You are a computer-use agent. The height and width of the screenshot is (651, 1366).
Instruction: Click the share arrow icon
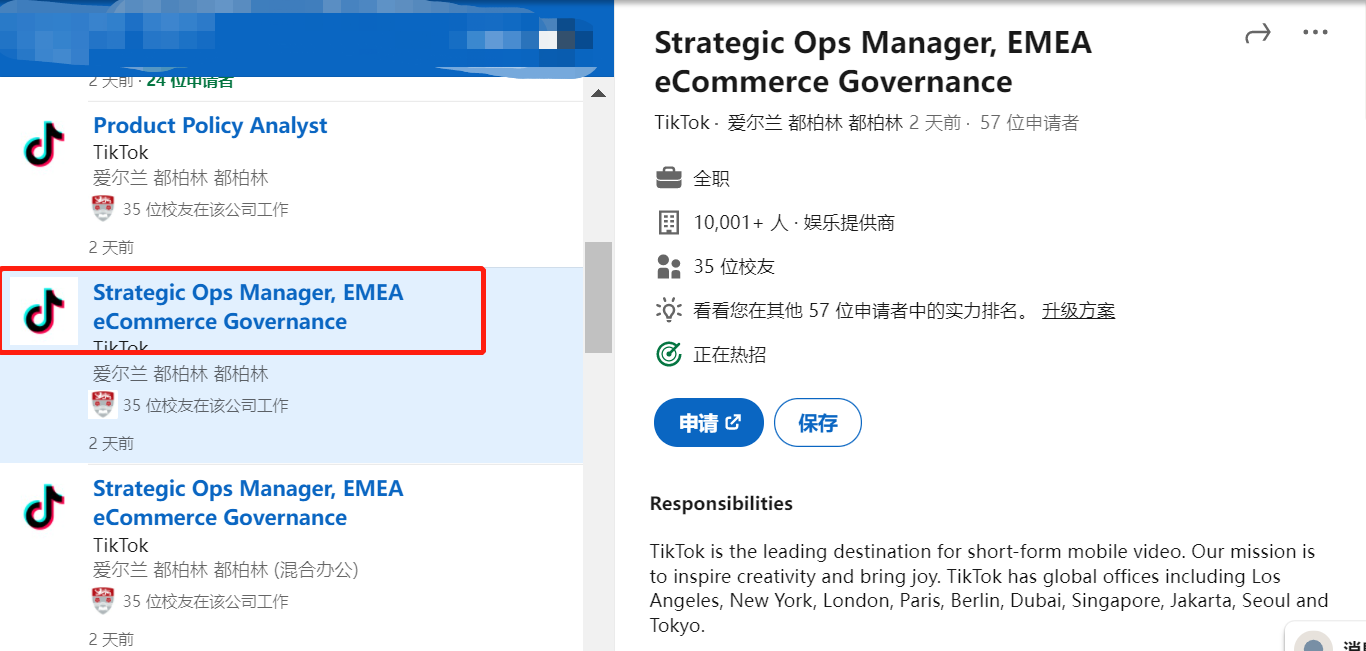click(1257, 35)
